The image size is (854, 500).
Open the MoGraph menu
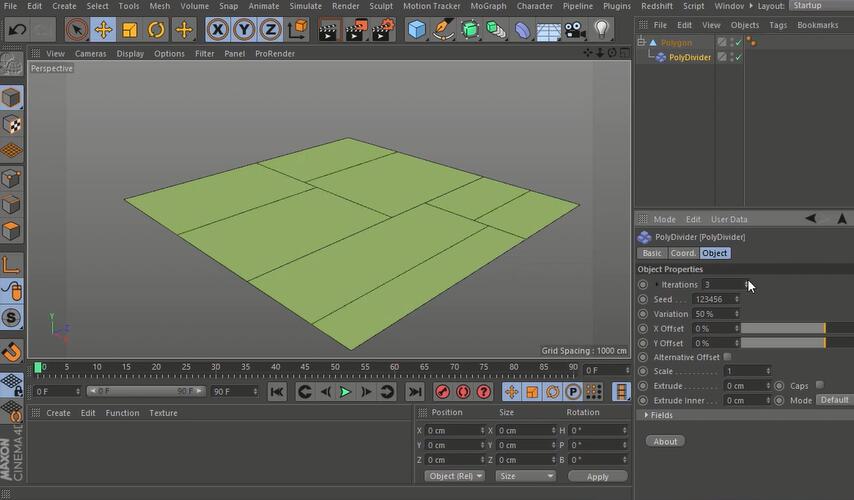[x=488, y=6]
